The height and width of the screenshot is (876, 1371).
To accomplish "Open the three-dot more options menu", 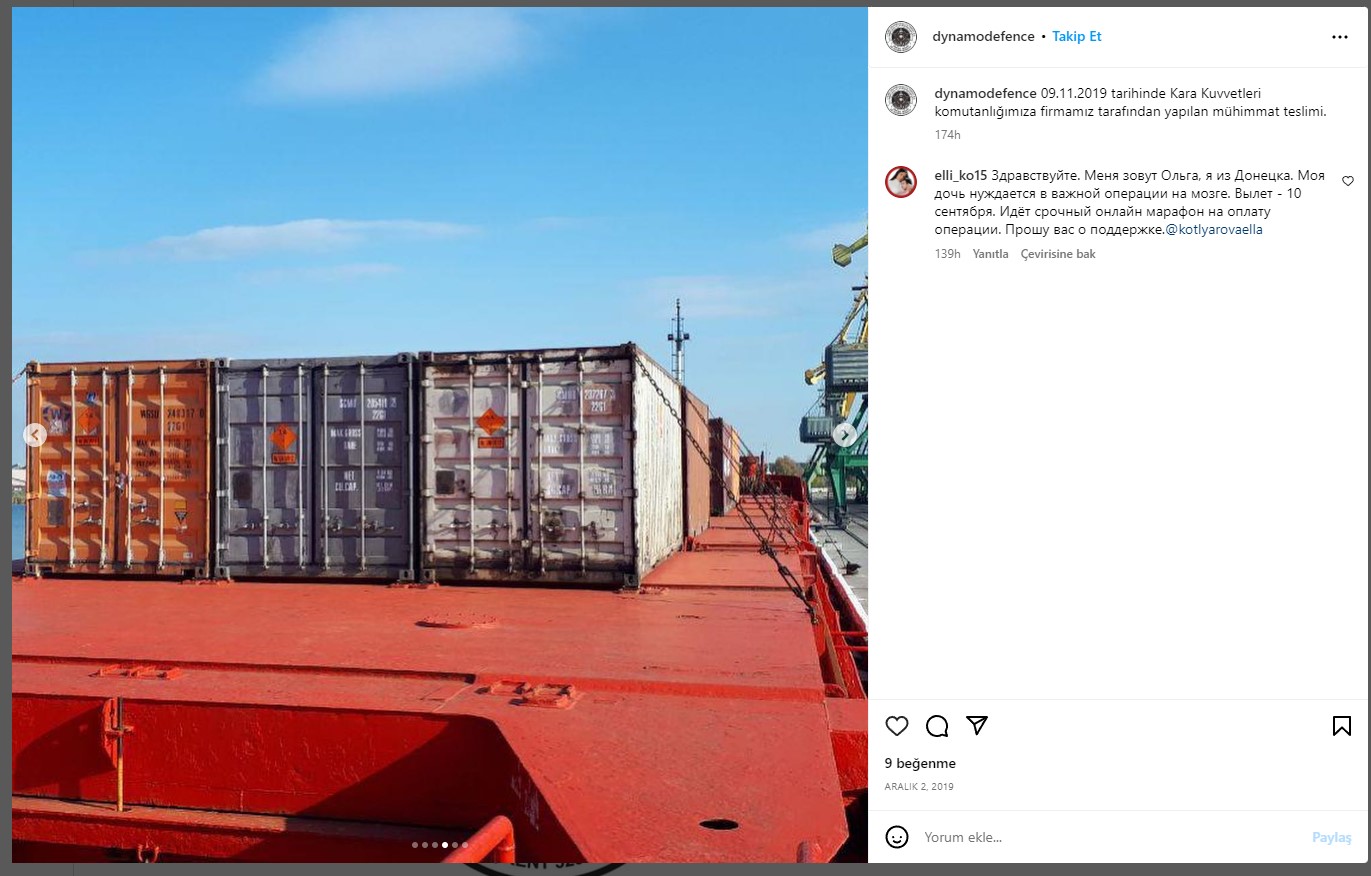I will 1340,37.
